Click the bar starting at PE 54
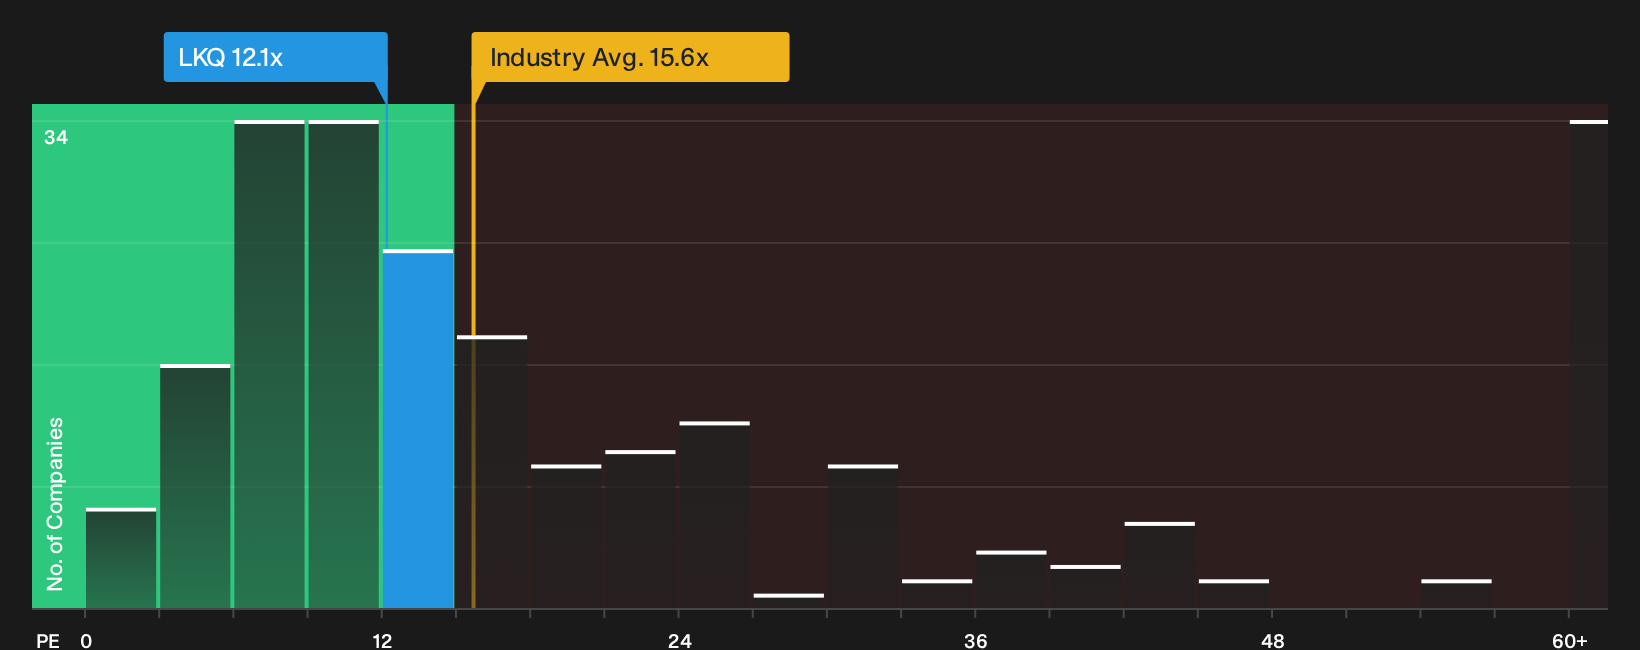 click(1456, 594)
